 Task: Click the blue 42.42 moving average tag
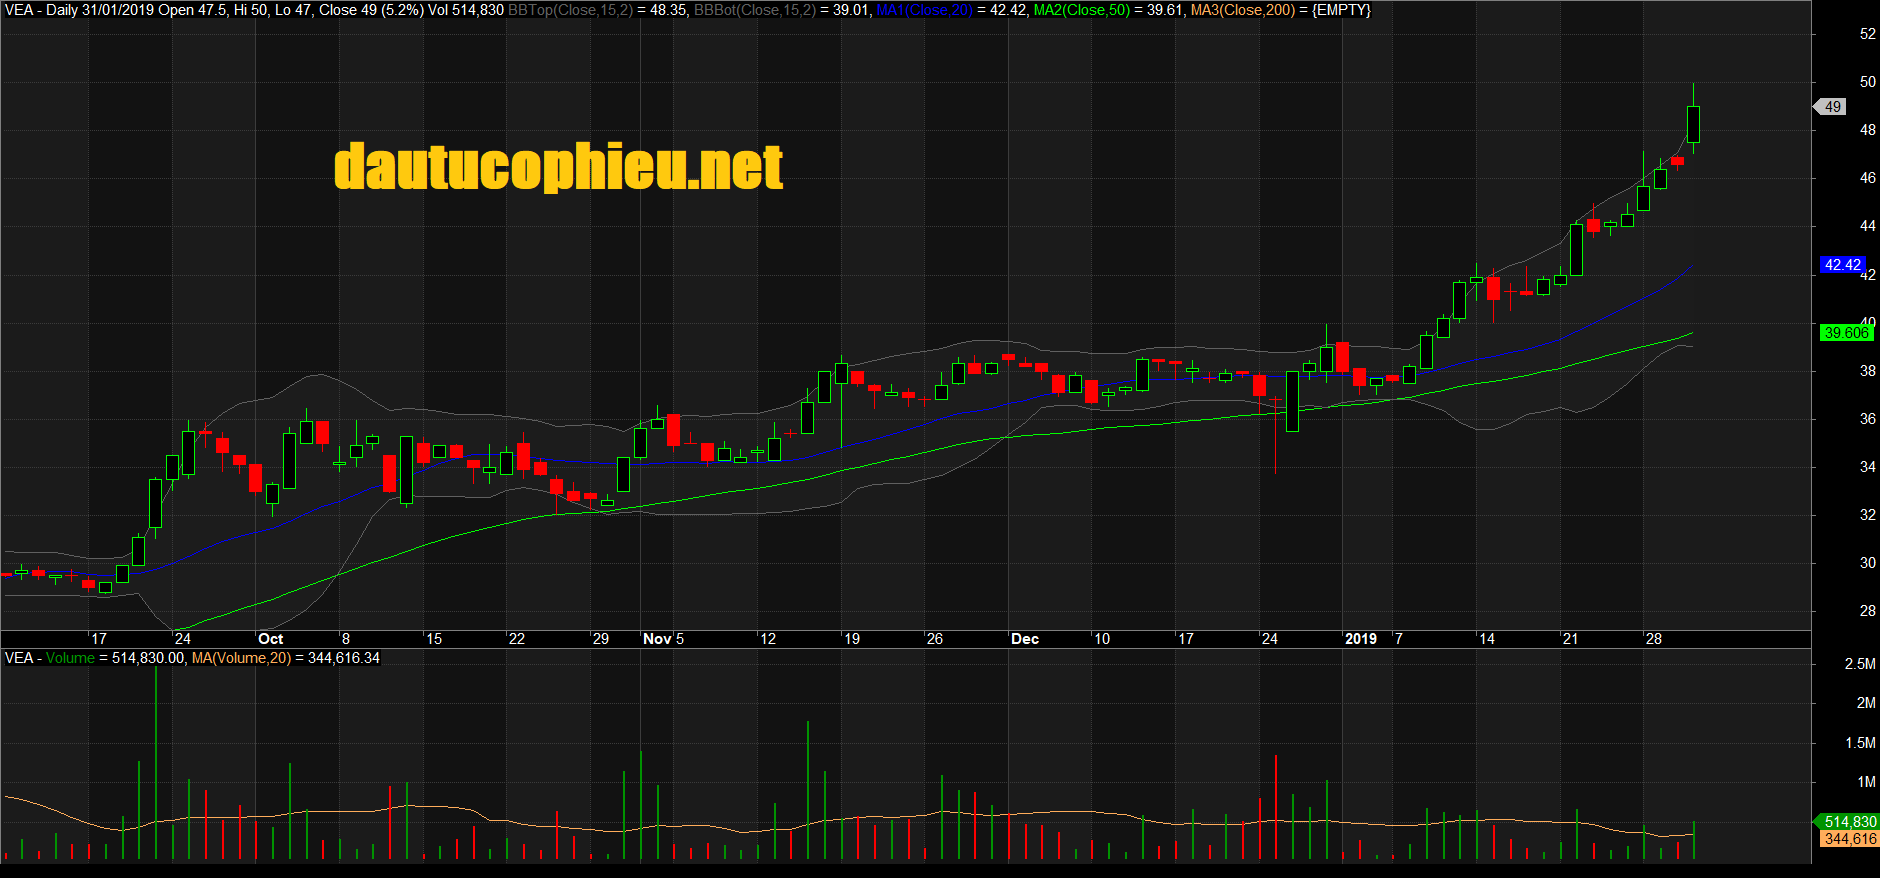click(x=1842, y=265)
